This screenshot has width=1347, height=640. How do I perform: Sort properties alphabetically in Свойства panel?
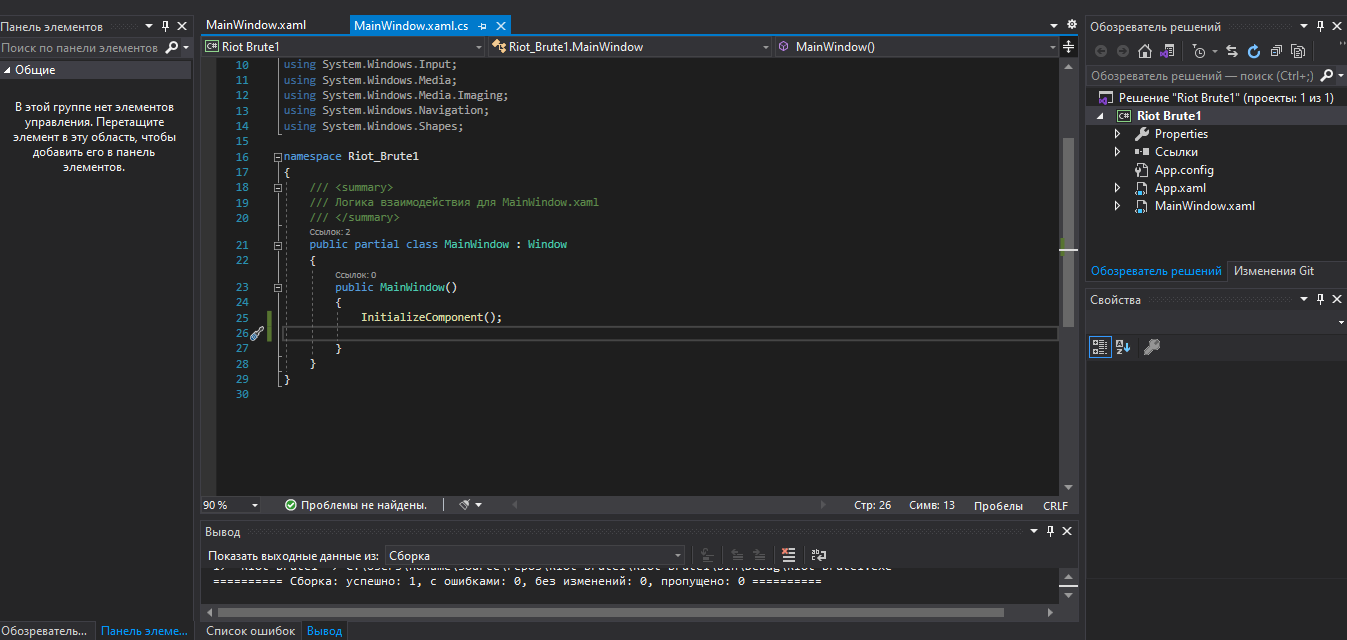[1123, 347]
